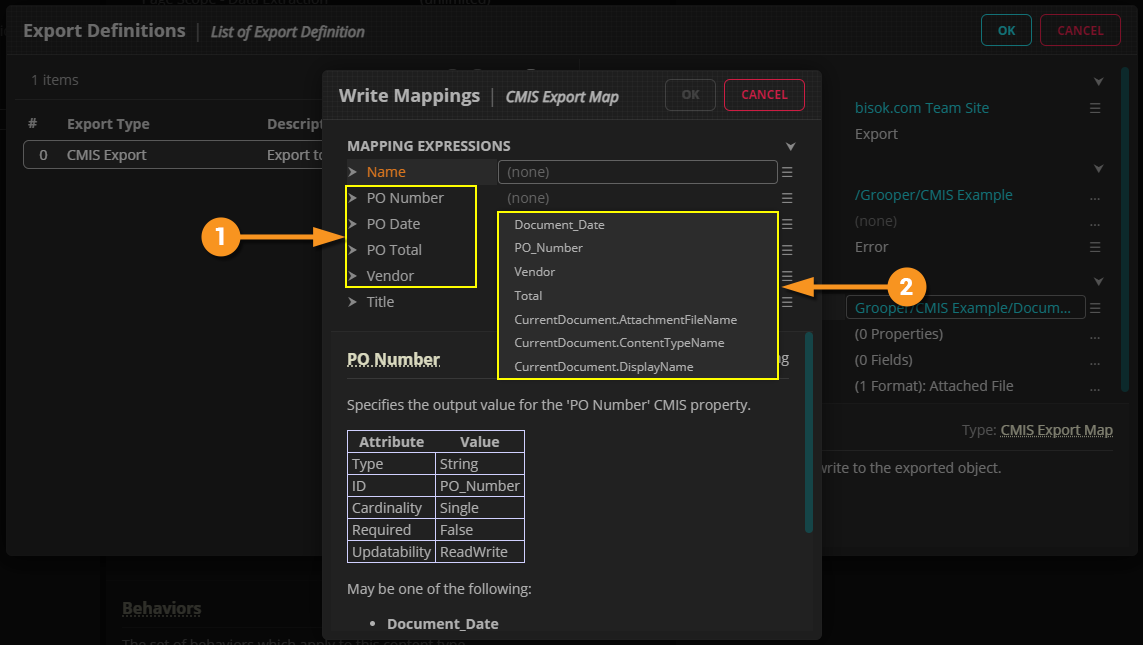Choose PO_Number in the dropdown list
Image resolution: width=1143 pixels, height=645 pixels.
[x=548, y=248]
